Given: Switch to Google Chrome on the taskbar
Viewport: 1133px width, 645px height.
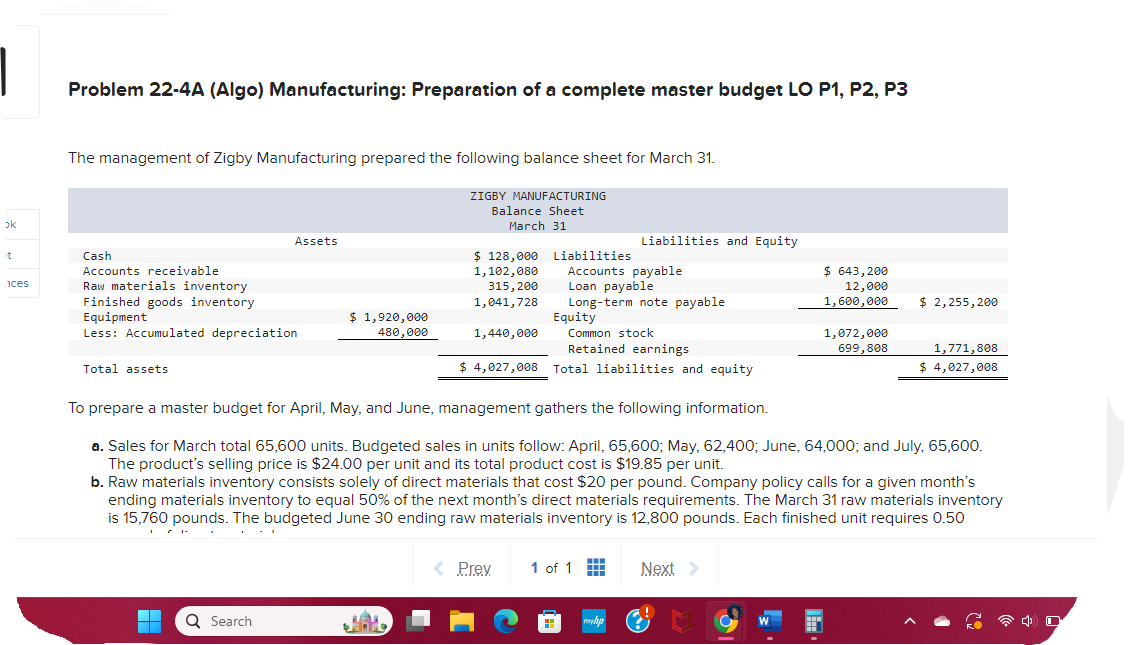Looking at the screenshot, I should coord(726,620).
